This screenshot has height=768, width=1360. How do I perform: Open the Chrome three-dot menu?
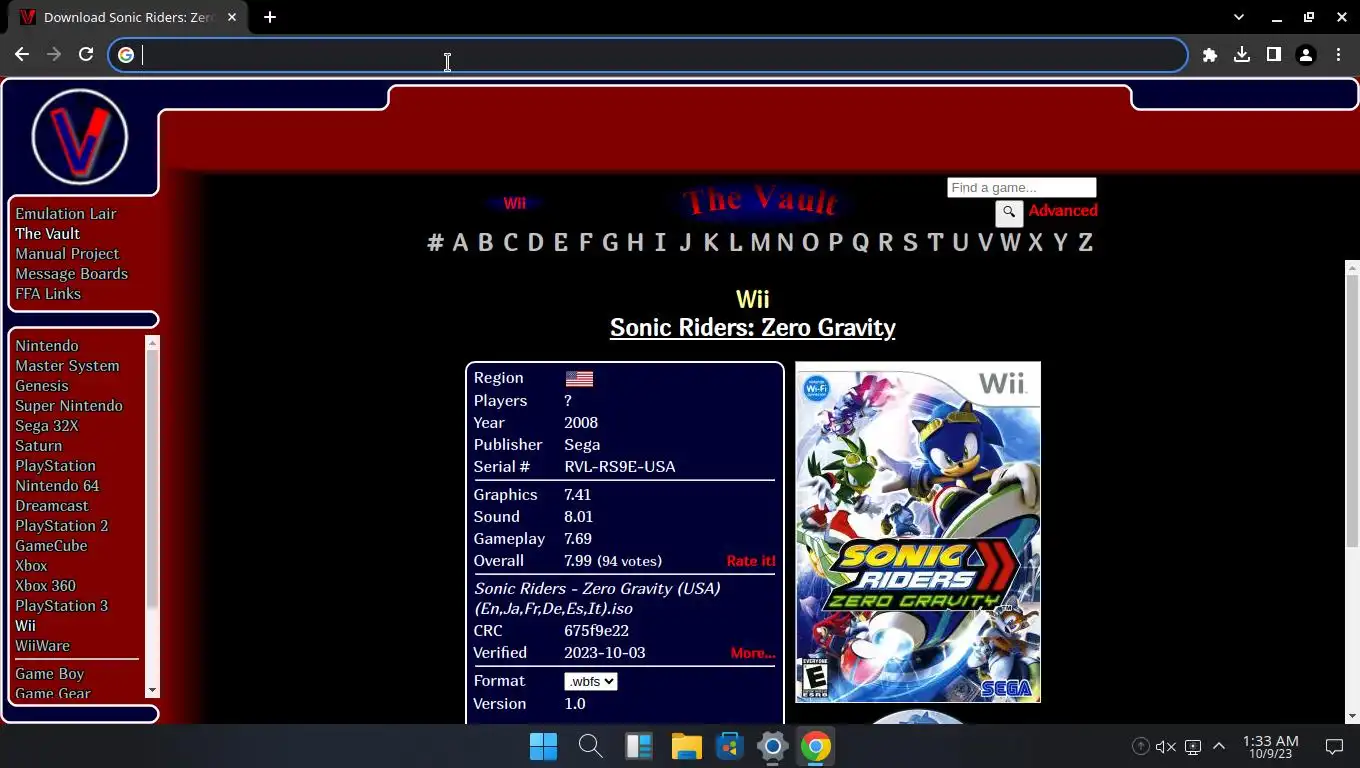click(1338, 55)
